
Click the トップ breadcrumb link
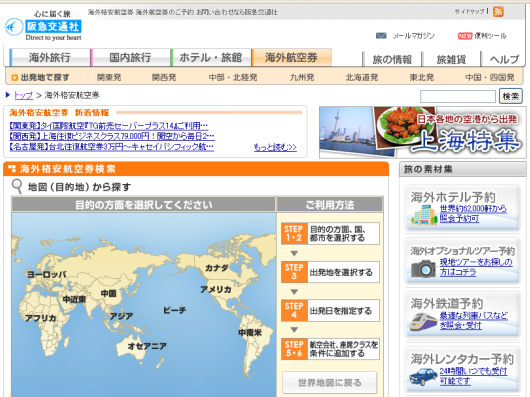click(23, 95)
